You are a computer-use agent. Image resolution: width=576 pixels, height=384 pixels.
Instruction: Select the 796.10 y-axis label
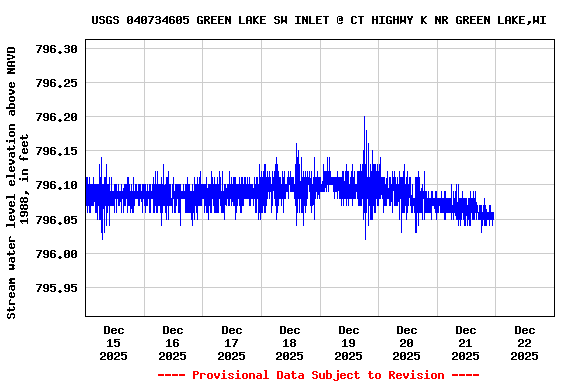coord(57,185)
